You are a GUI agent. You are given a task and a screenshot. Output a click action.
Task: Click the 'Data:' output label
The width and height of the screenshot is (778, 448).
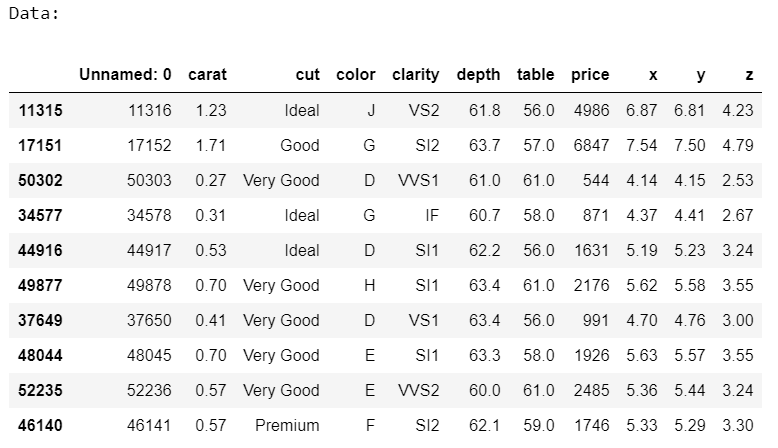[34, 13]
